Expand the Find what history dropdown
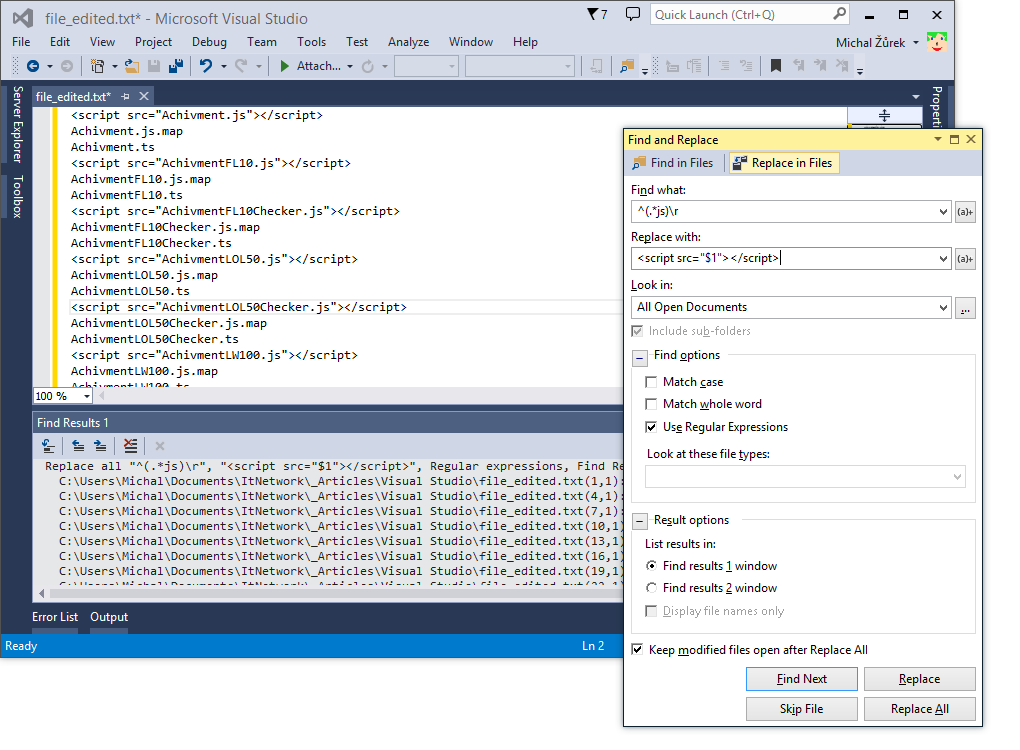The image size is (1020, 750). [945, 211]
